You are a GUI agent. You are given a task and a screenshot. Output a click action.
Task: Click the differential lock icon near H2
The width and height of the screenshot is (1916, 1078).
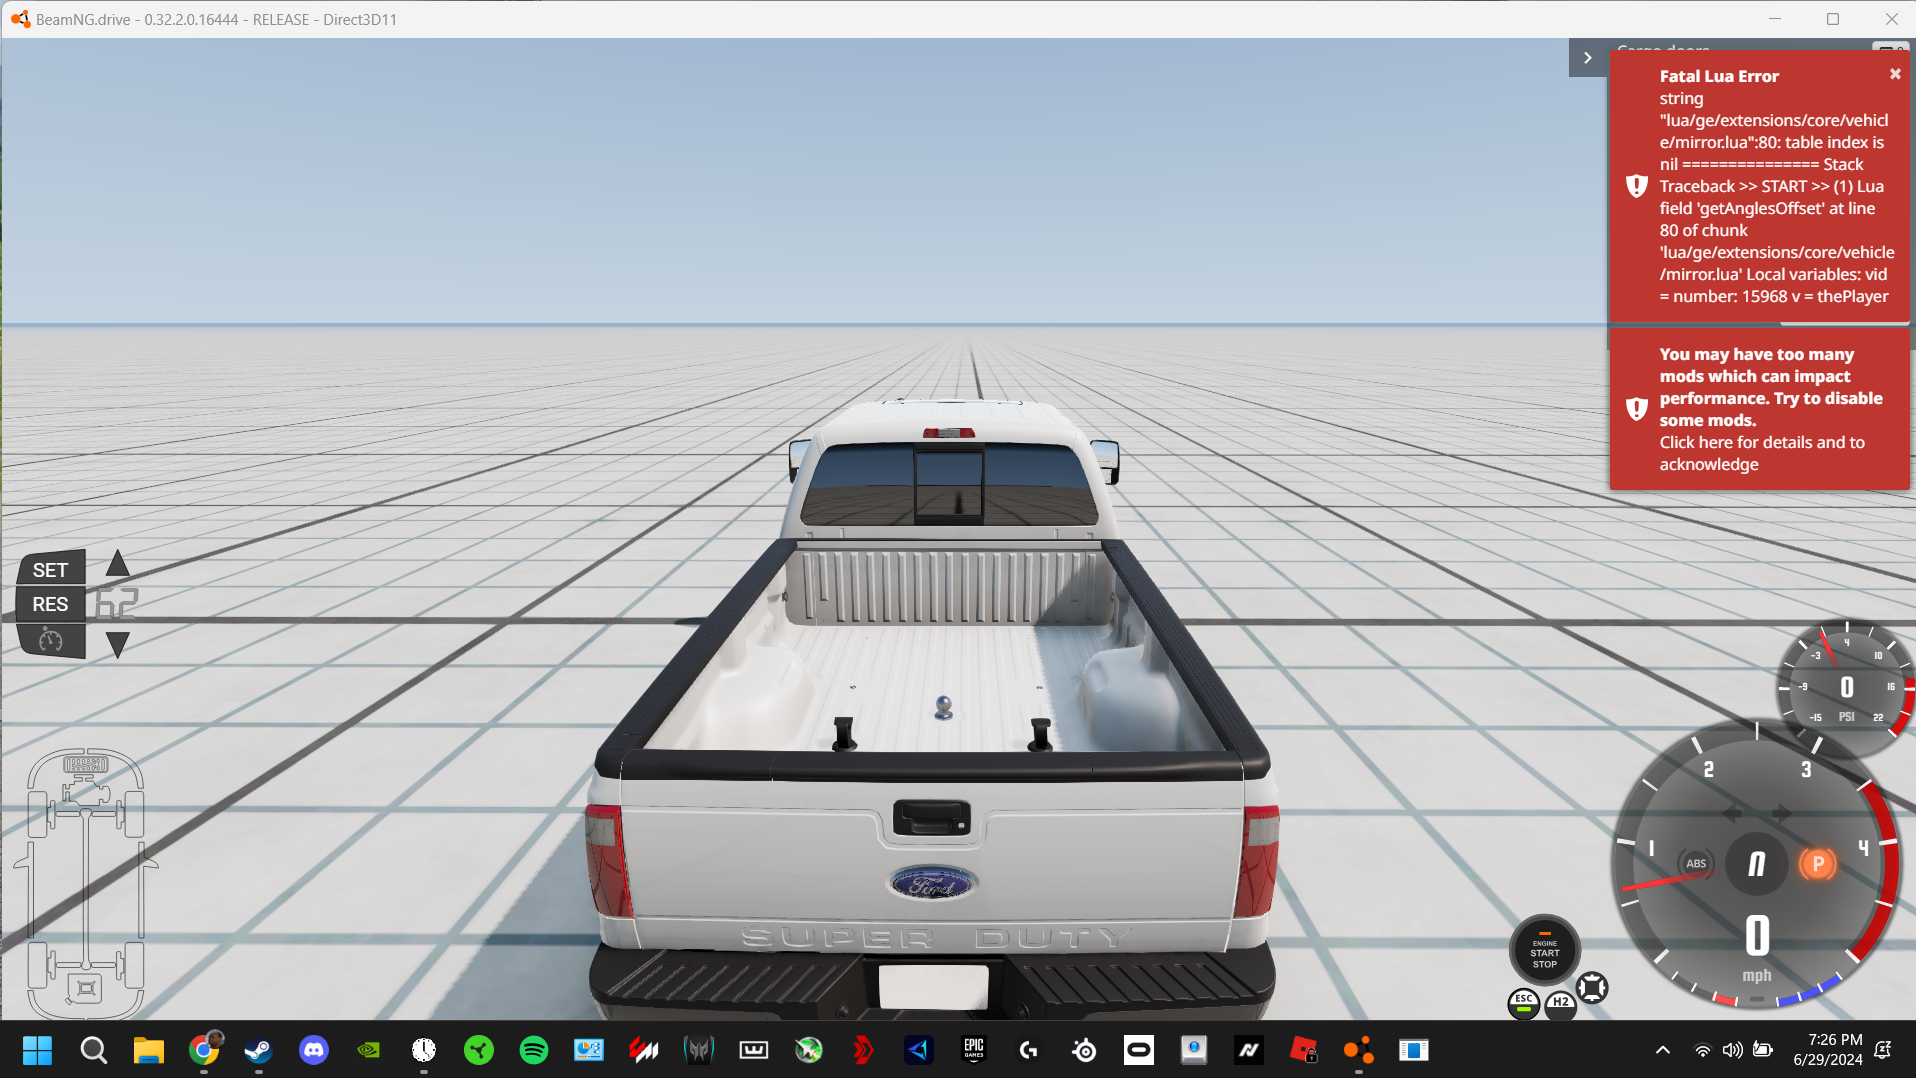1592,988
